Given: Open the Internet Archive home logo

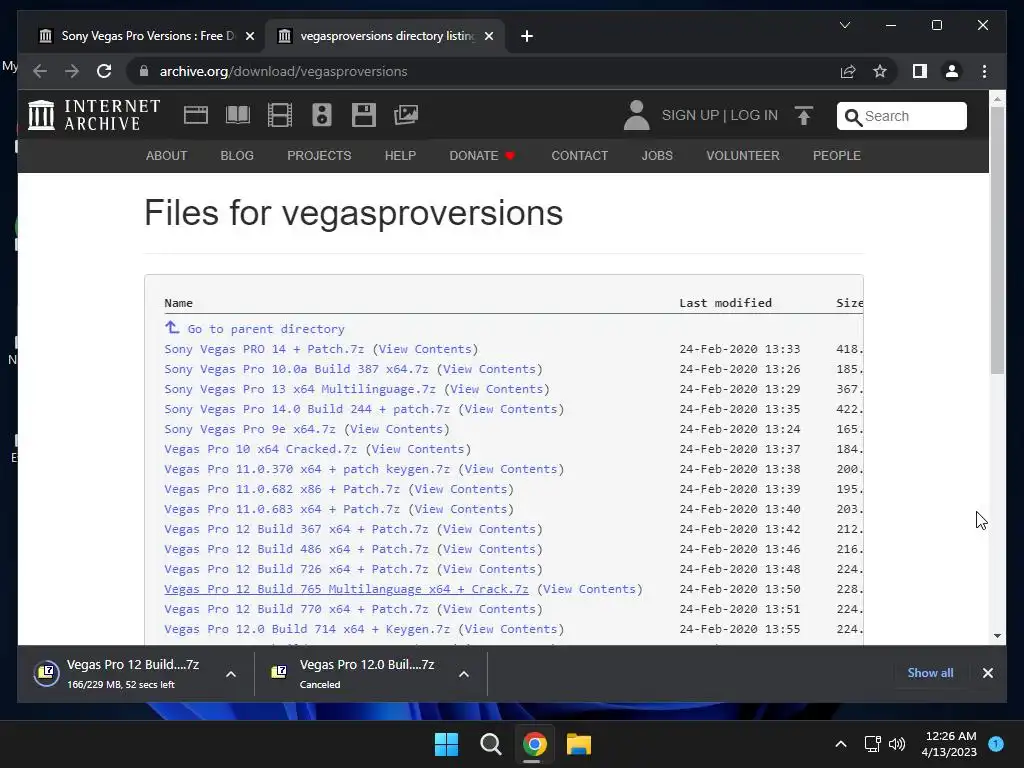Looking at the screenshot, I should point(94,115).
